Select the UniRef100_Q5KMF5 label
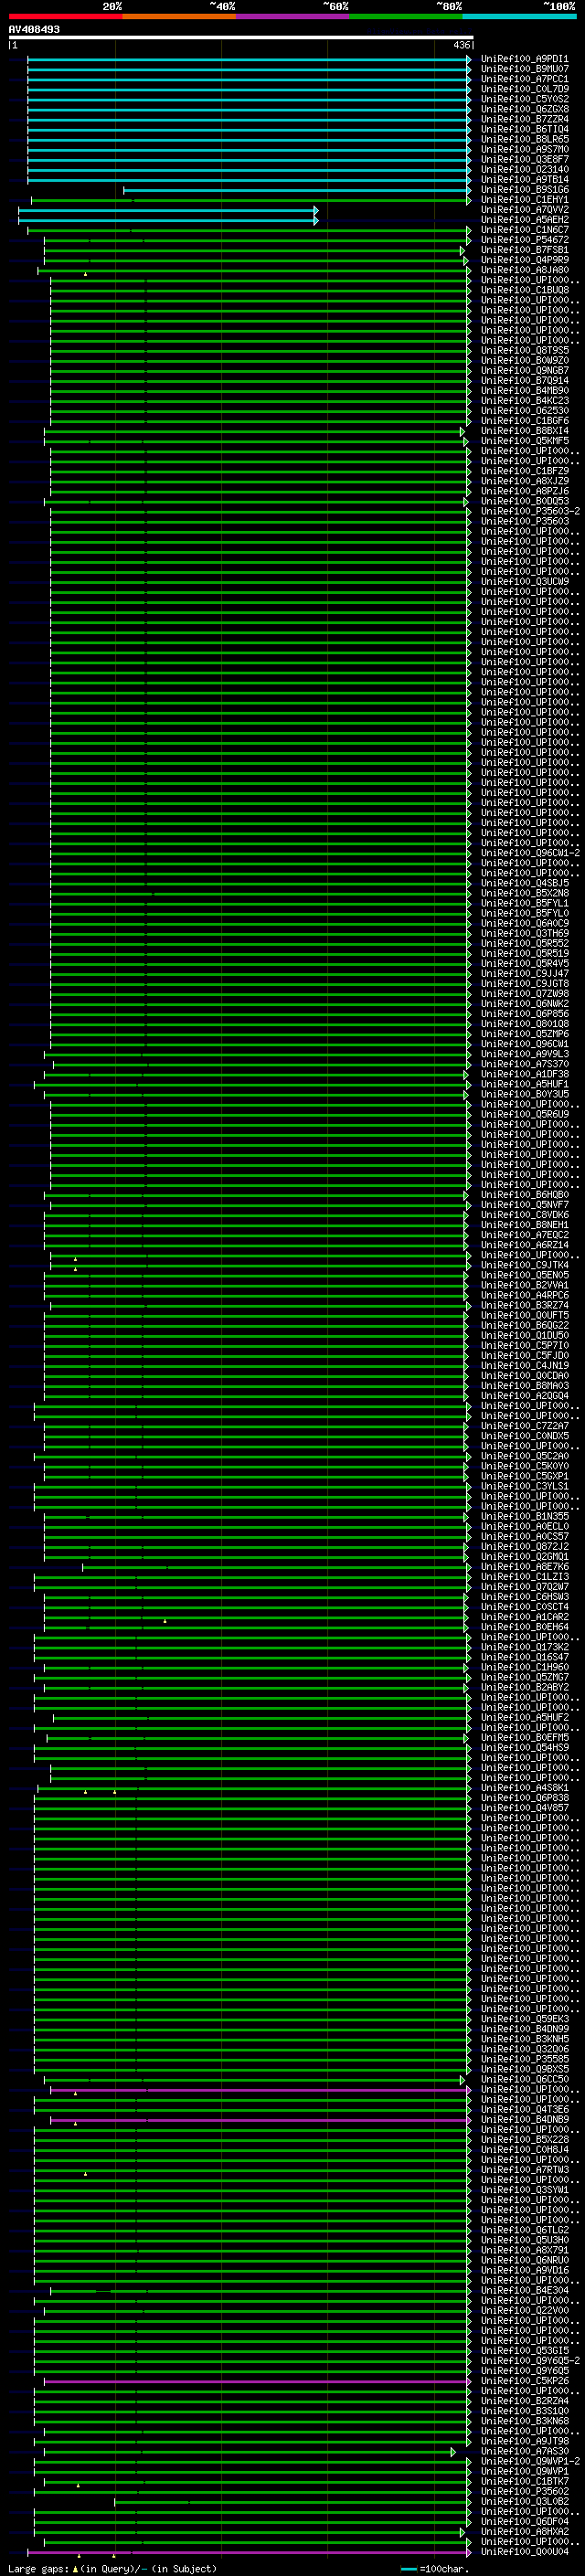Screen dimensions: 585x2576 524,441
